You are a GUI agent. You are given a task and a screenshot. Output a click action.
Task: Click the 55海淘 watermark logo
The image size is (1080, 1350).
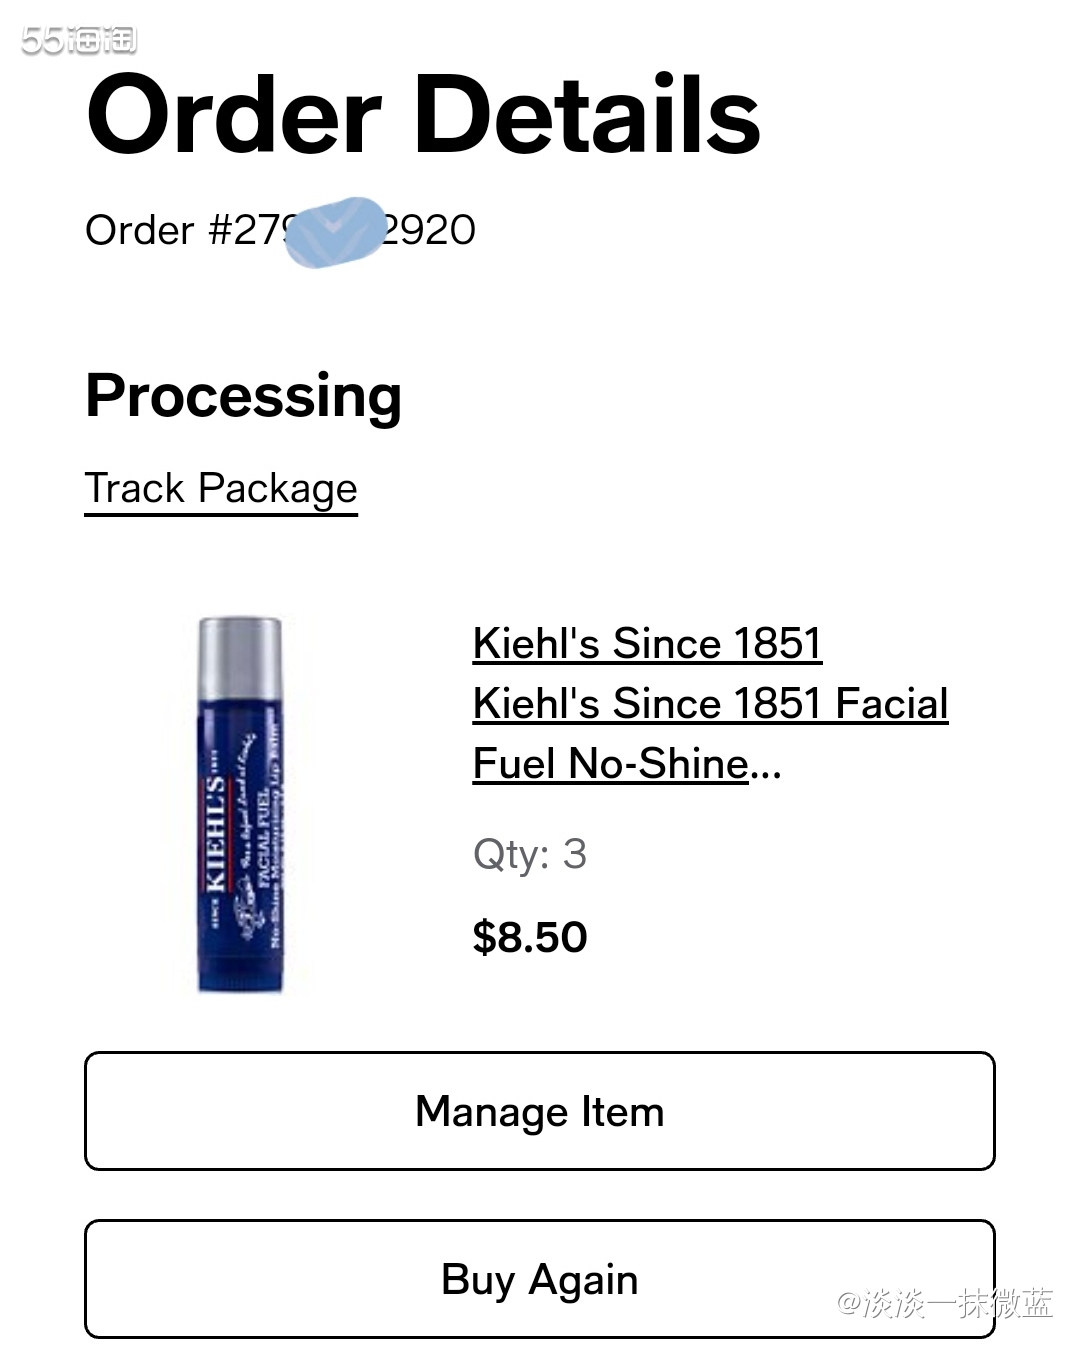pos(78,40)
